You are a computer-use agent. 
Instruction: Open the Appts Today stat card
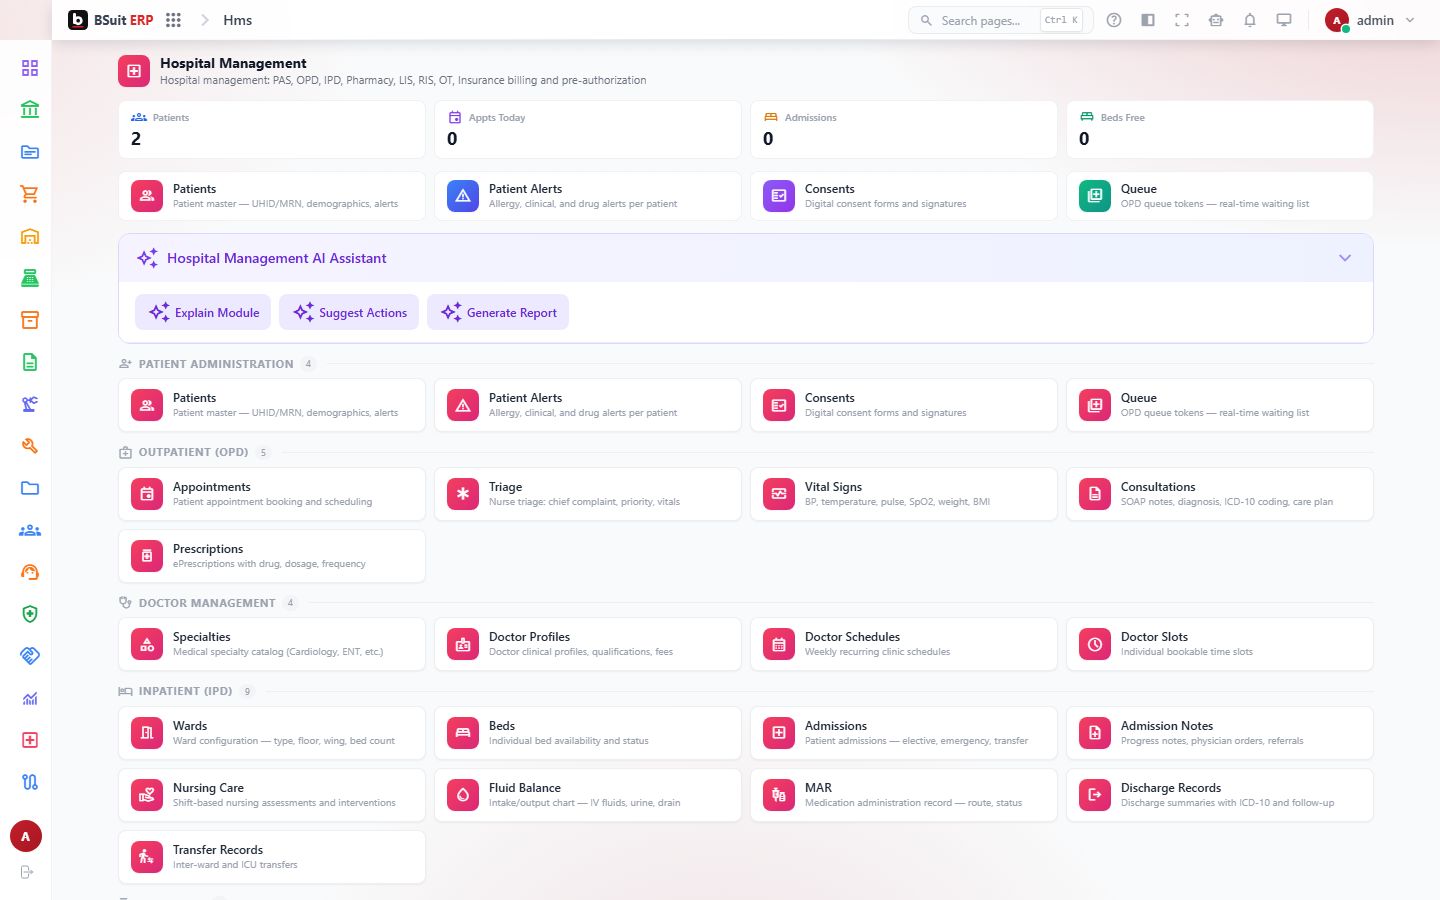click(587, 129)
